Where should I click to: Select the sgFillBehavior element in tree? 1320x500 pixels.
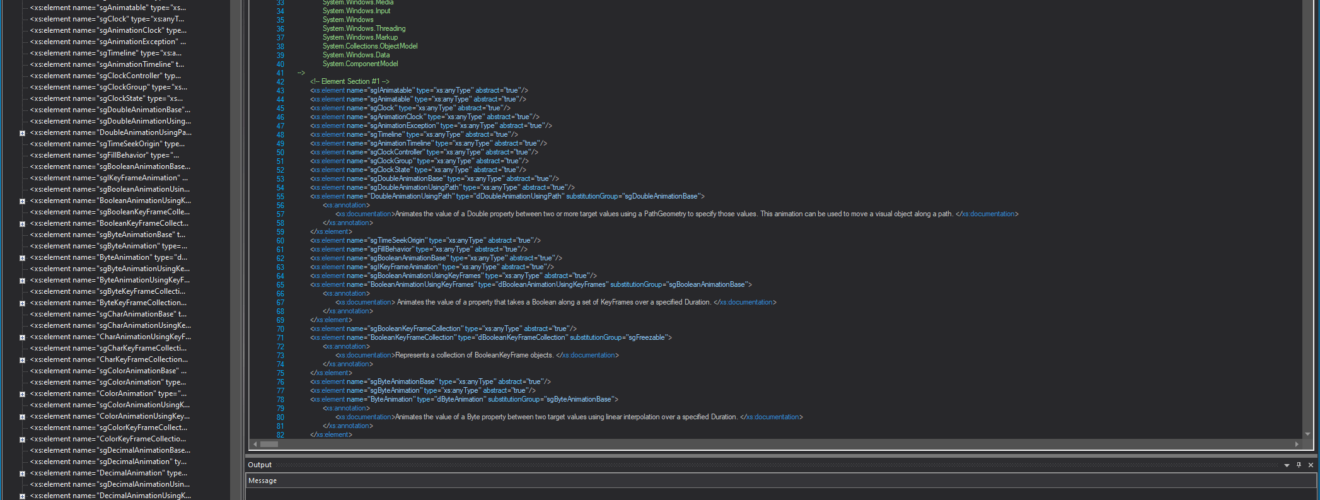(x=104, y=155)
